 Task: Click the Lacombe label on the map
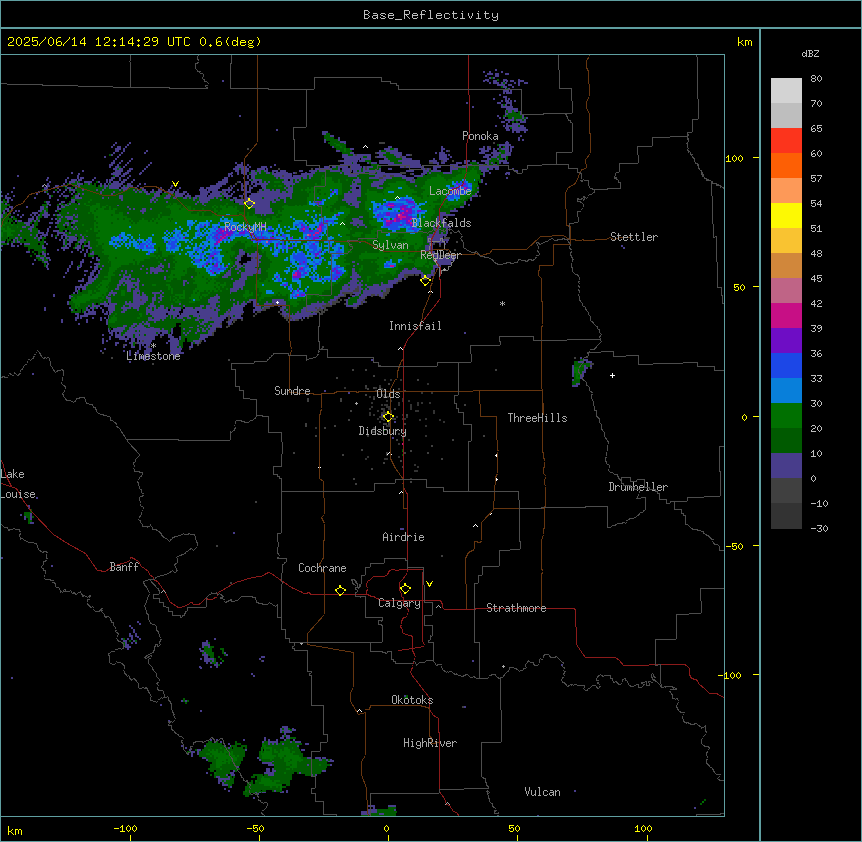(x=450, y=191)
